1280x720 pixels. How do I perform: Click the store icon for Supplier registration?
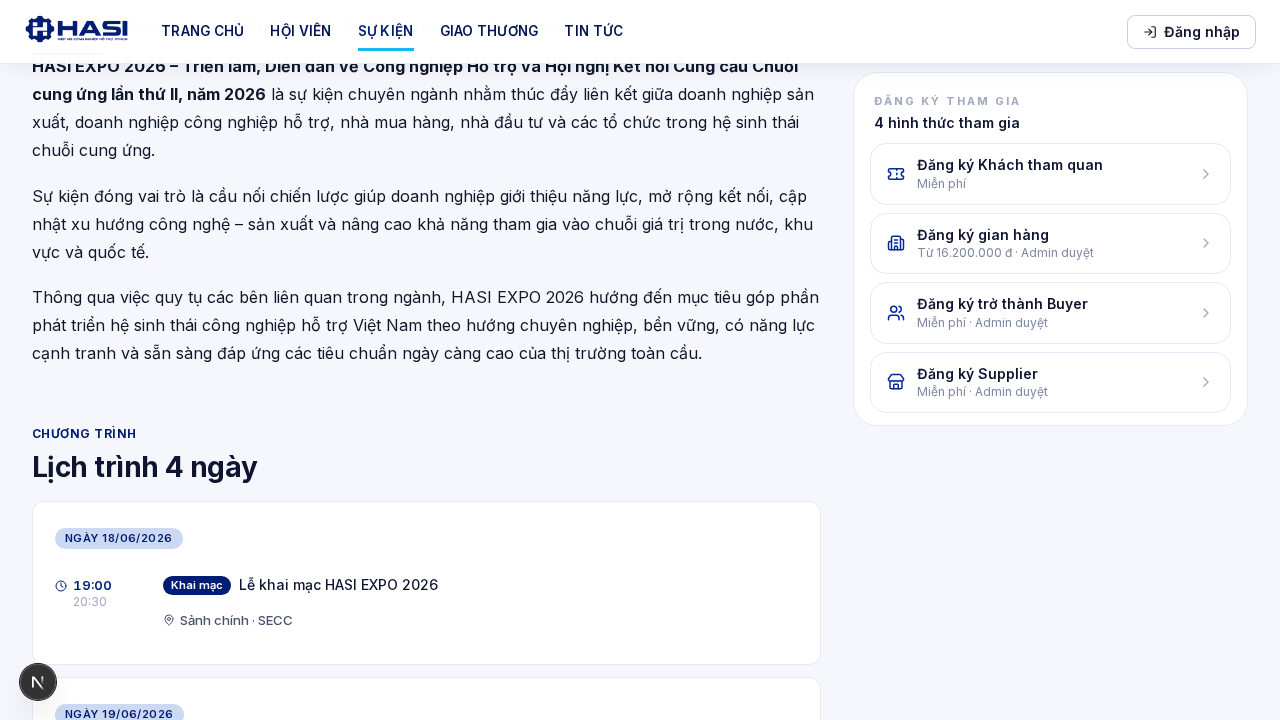896,382
